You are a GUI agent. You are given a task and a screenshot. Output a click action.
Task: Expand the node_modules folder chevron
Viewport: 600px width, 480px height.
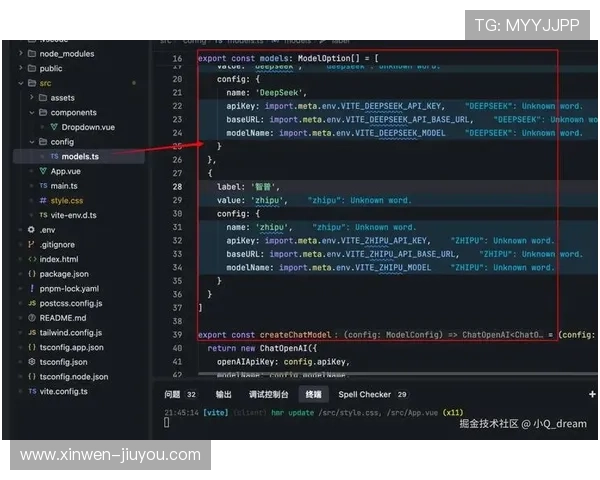(21, 54)
